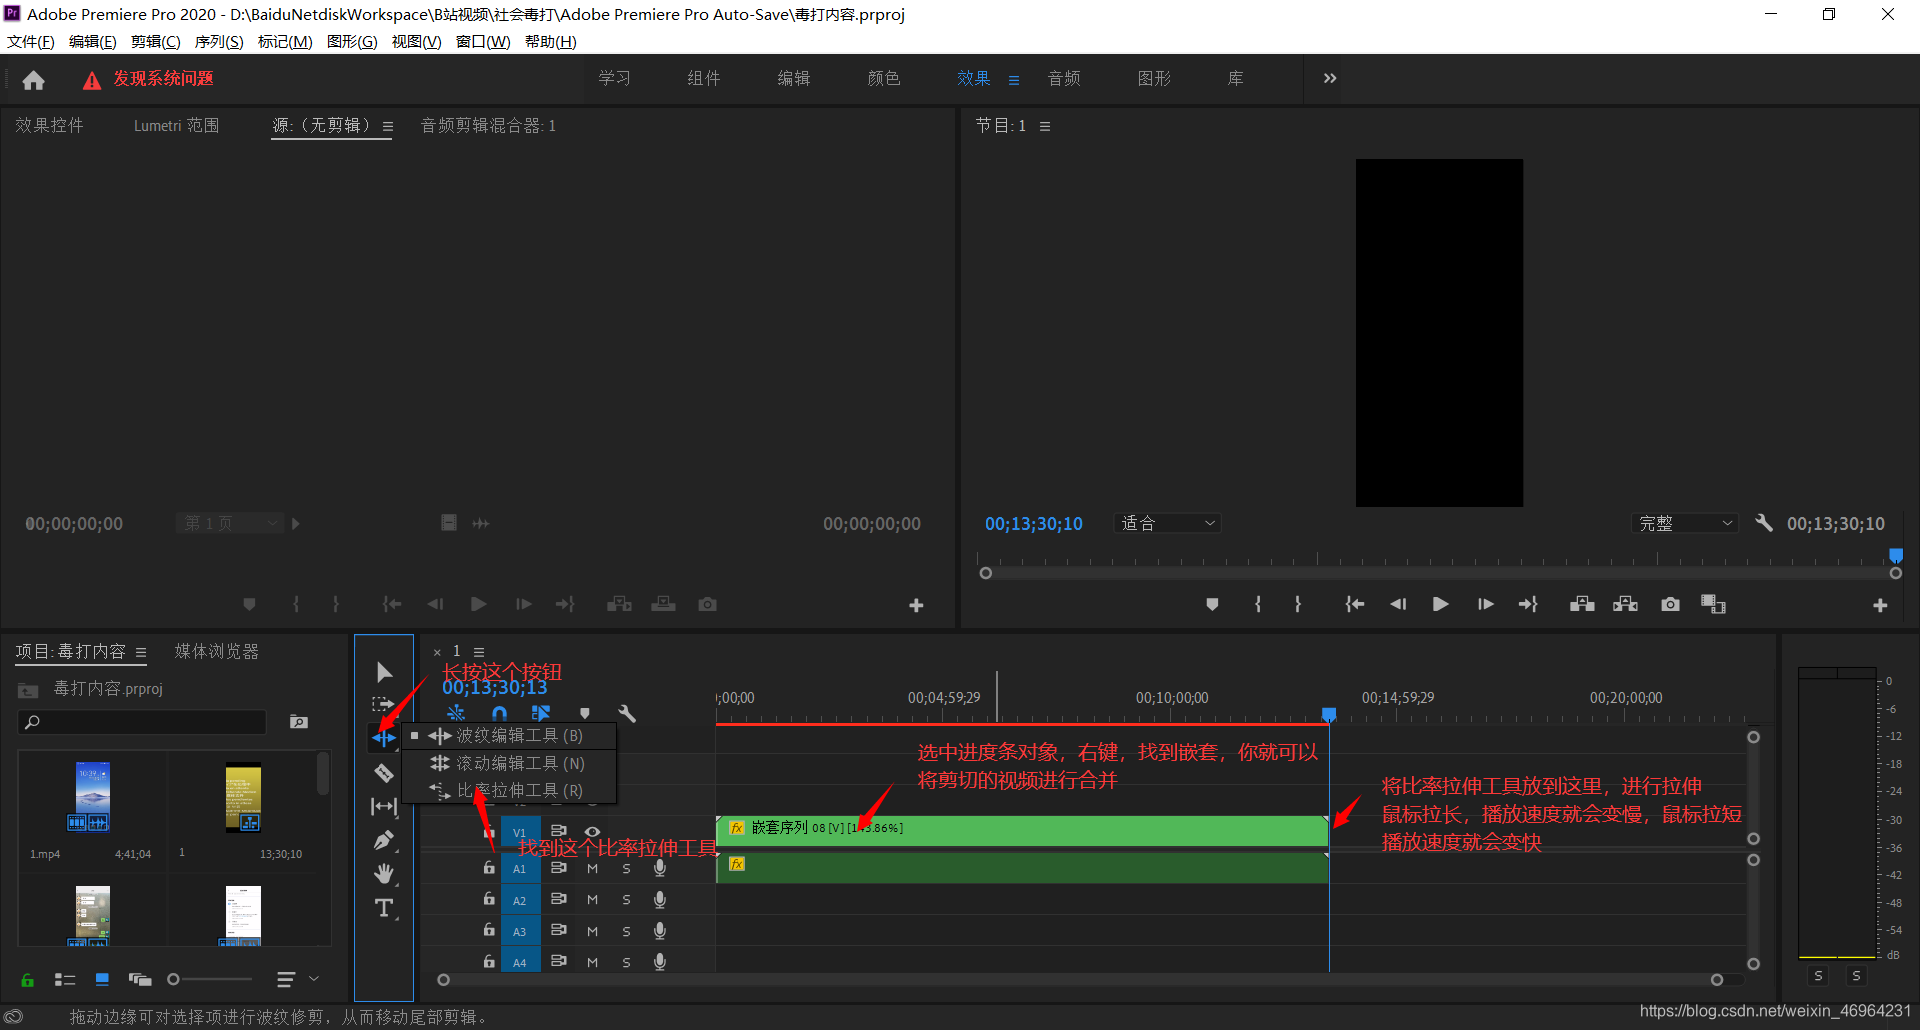Step back one frame in program monitor
The height and width of the screenshot is (1030, 1920).
[1398, 604]
